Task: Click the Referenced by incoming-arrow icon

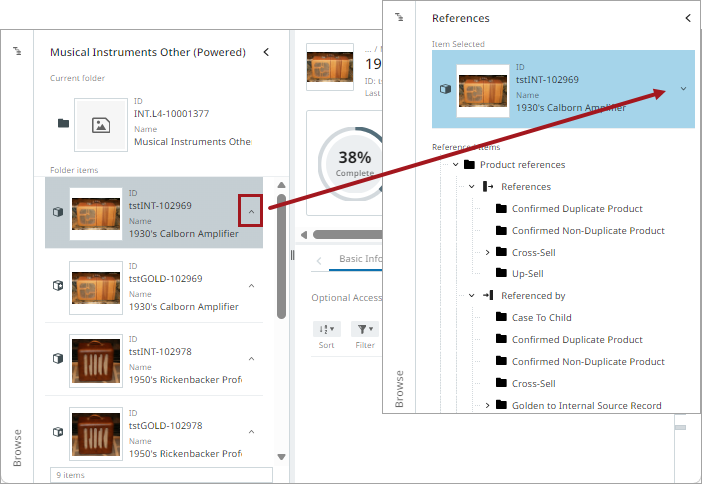Action: tap(488, 296)
